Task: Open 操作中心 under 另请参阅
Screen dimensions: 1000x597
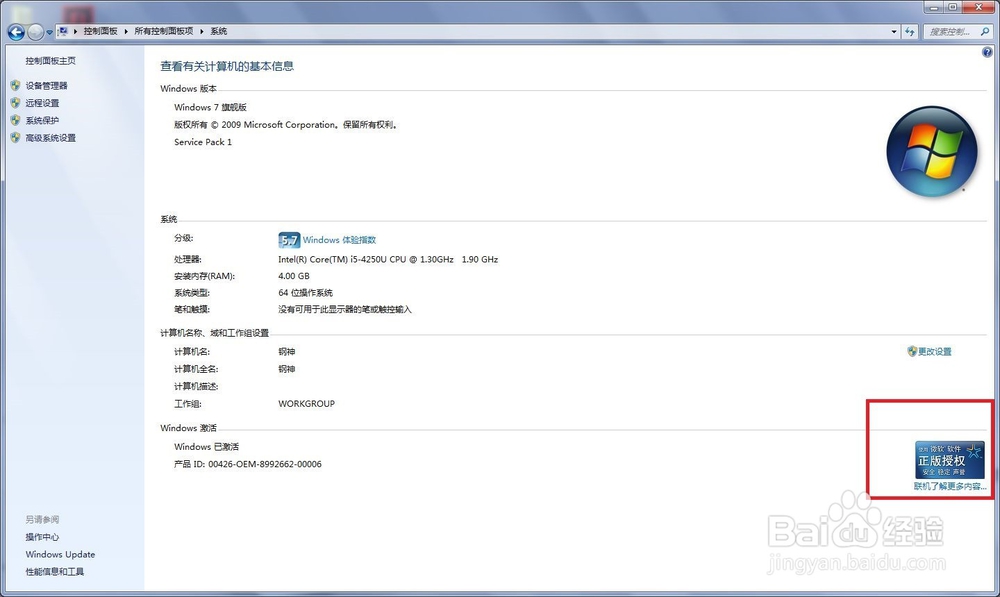Action: click(42, 537)
